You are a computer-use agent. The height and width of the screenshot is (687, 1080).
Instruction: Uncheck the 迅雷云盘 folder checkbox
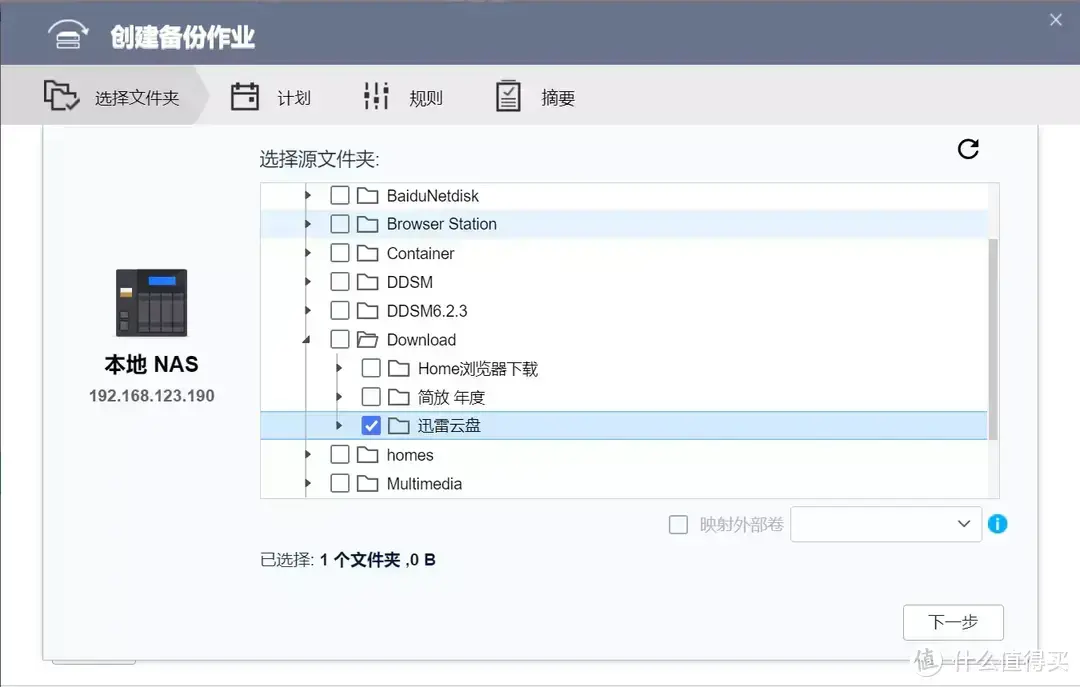(x=371, y=425)
